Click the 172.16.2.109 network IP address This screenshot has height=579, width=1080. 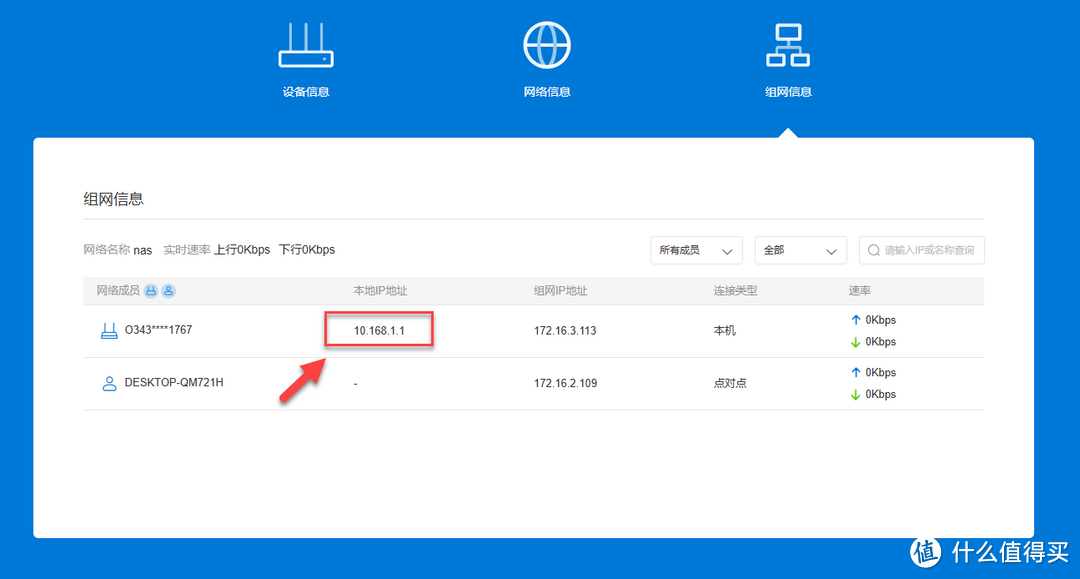click(565, 383)
